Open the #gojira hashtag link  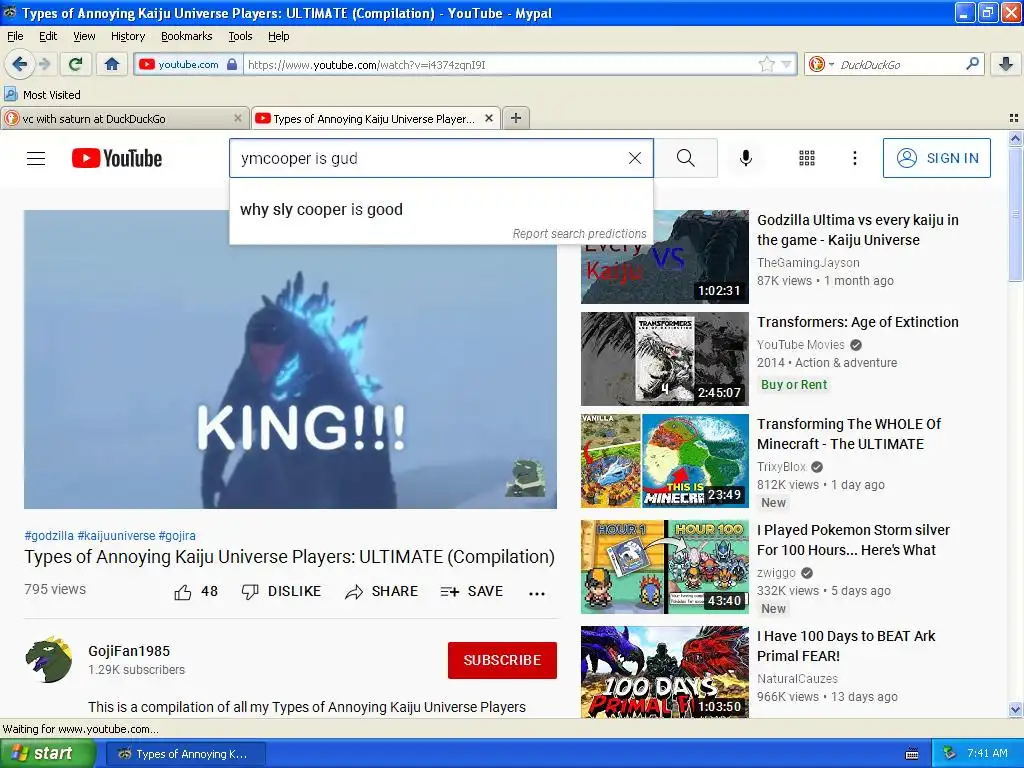click(x=177, y=536)
